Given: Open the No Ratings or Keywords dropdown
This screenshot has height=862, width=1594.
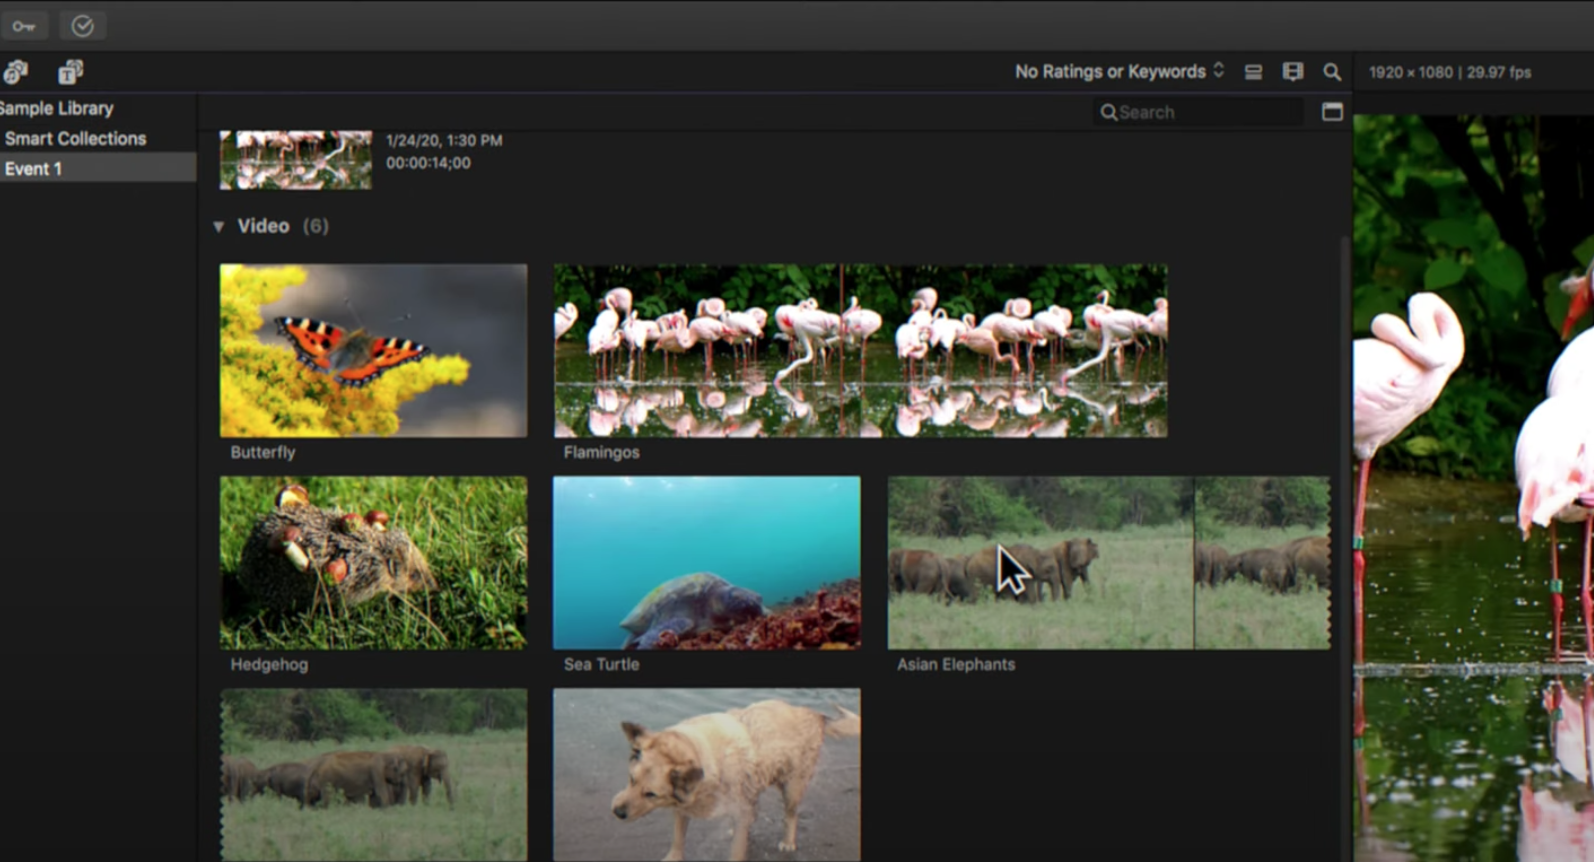Looking at the screenshot, I should point(1118,72).
